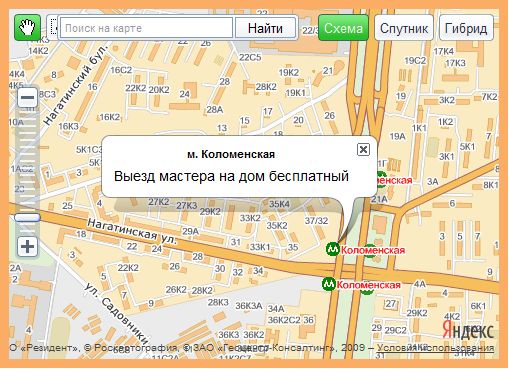Click house number 16К3
This screenshot has width=510, height=369.
[x=69, y=126]
